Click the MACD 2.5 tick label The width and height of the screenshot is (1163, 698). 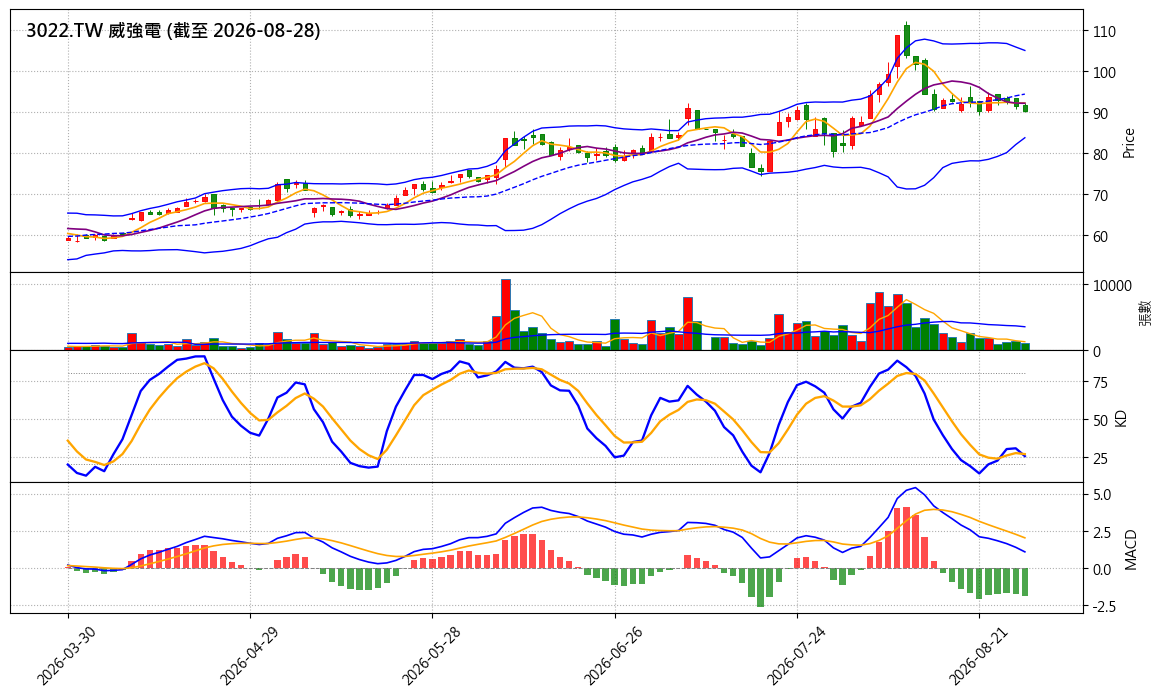point(1101,533)
